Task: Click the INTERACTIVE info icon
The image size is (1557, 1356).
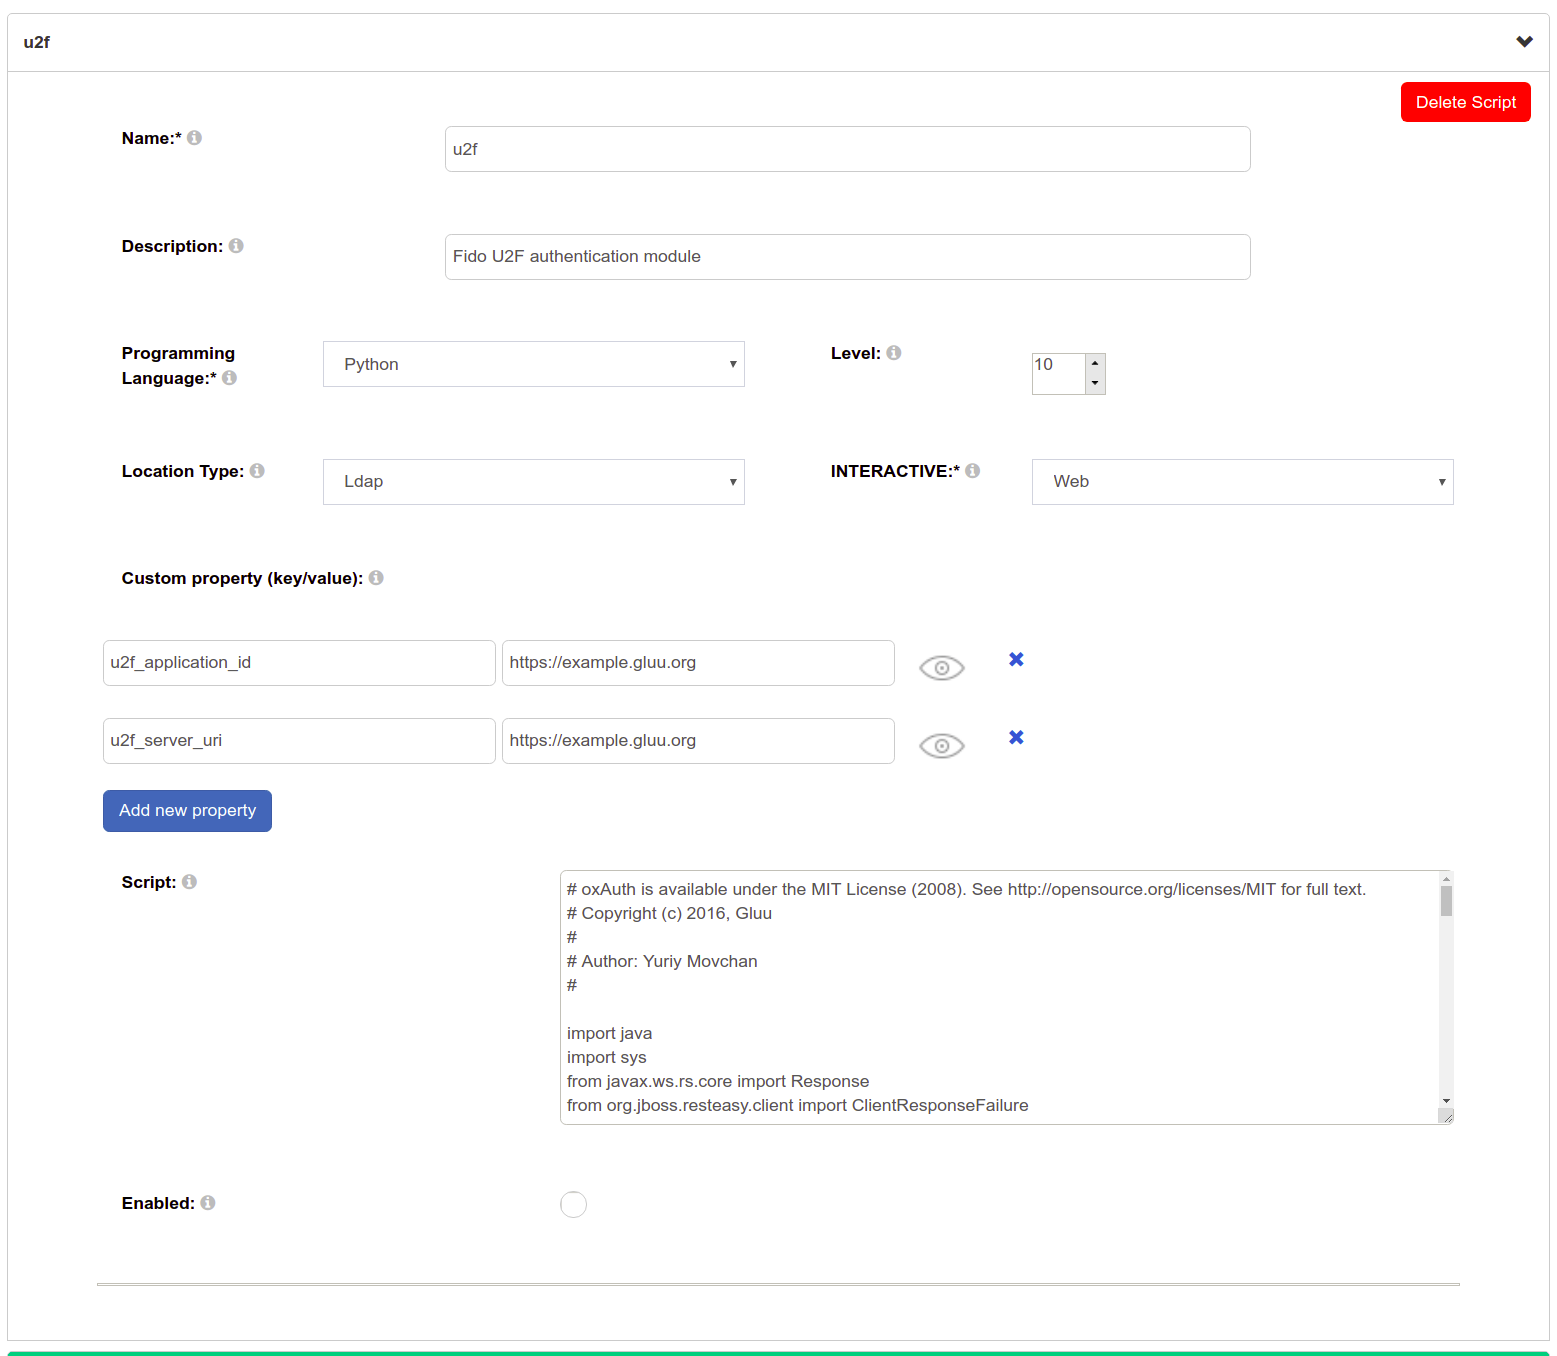Action: point(973,471)
